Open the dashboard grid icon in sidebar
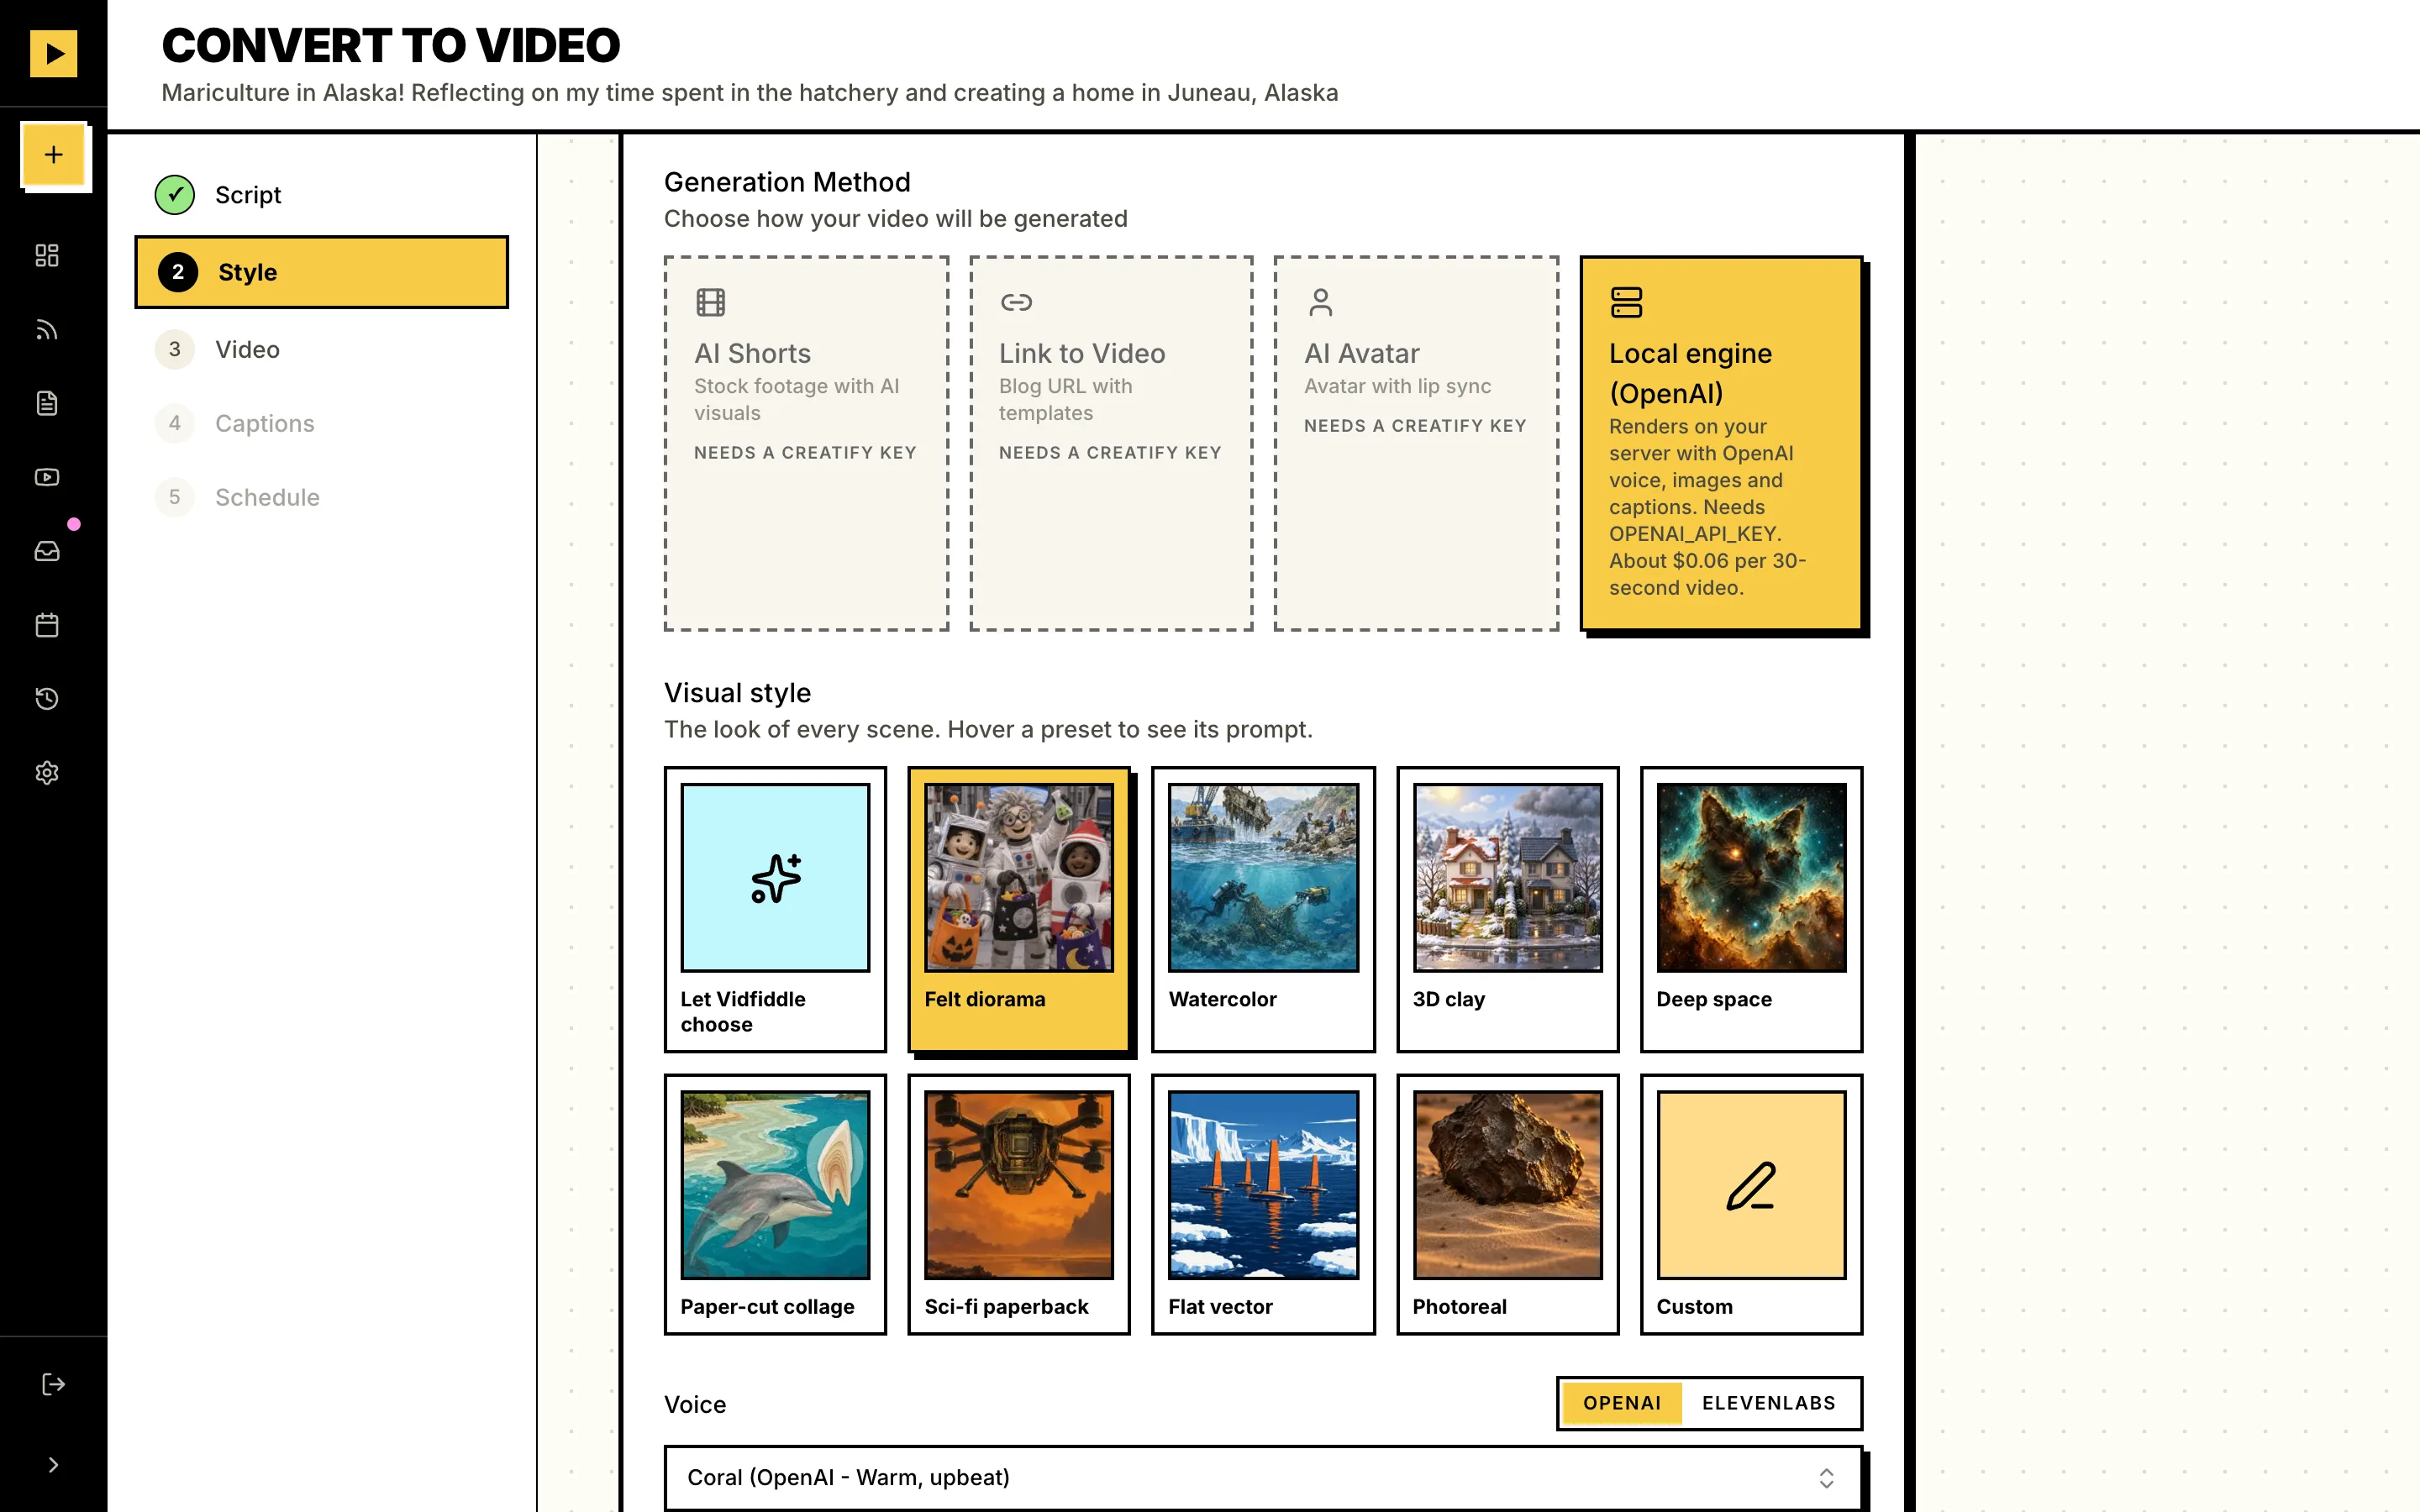 (47, 256)
